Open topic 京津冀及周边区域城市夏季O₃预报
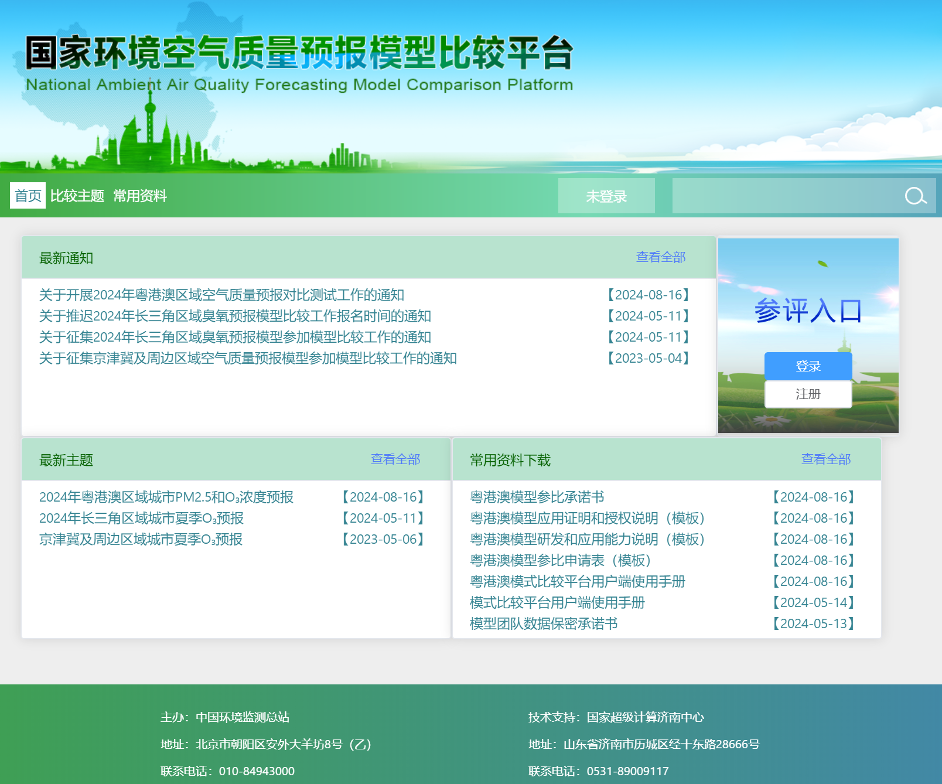 [x=141, y=539]
